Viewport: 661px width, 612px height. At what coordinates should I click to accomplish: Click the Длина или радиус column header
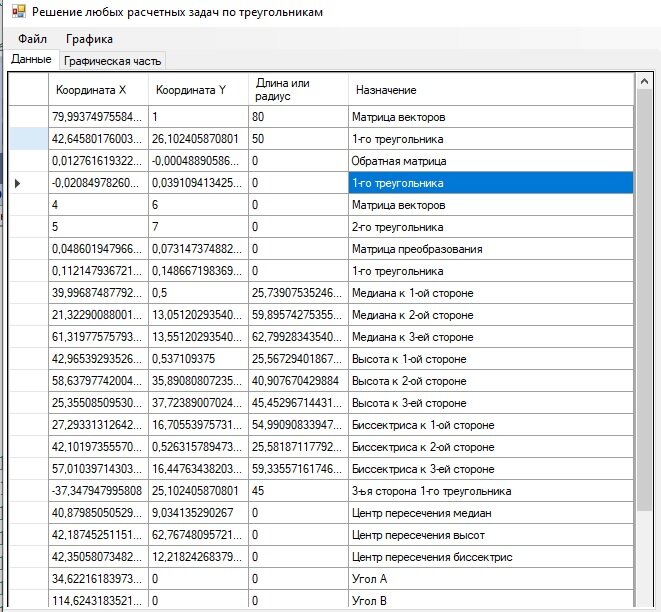click(x=298, y=90)
